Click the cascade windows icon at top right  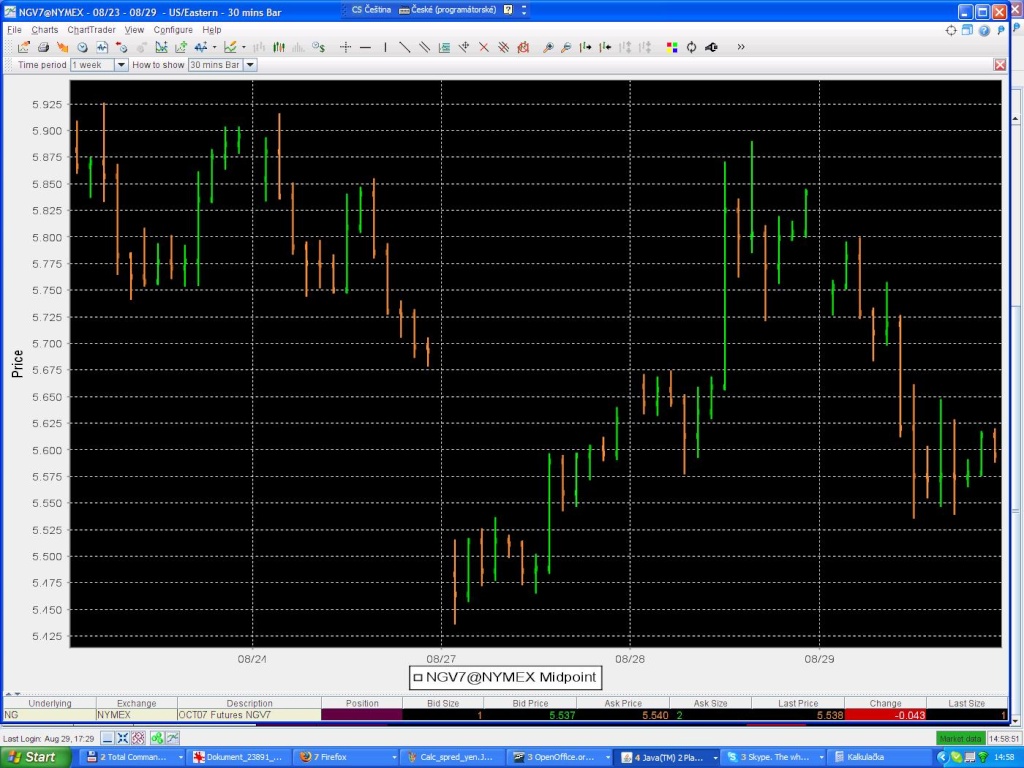coord(967,30)
